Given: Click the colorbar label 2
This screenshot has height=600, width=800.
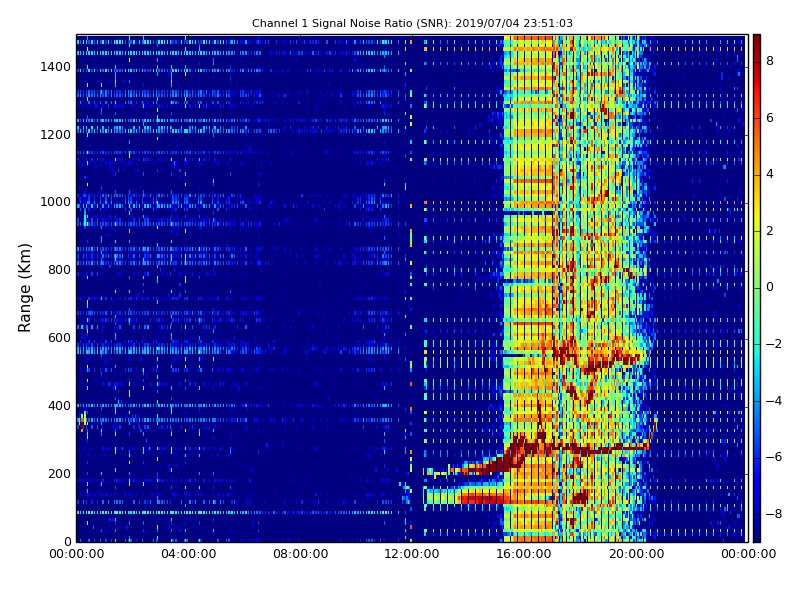Looking at the screenshot, I should coord(770,231).
